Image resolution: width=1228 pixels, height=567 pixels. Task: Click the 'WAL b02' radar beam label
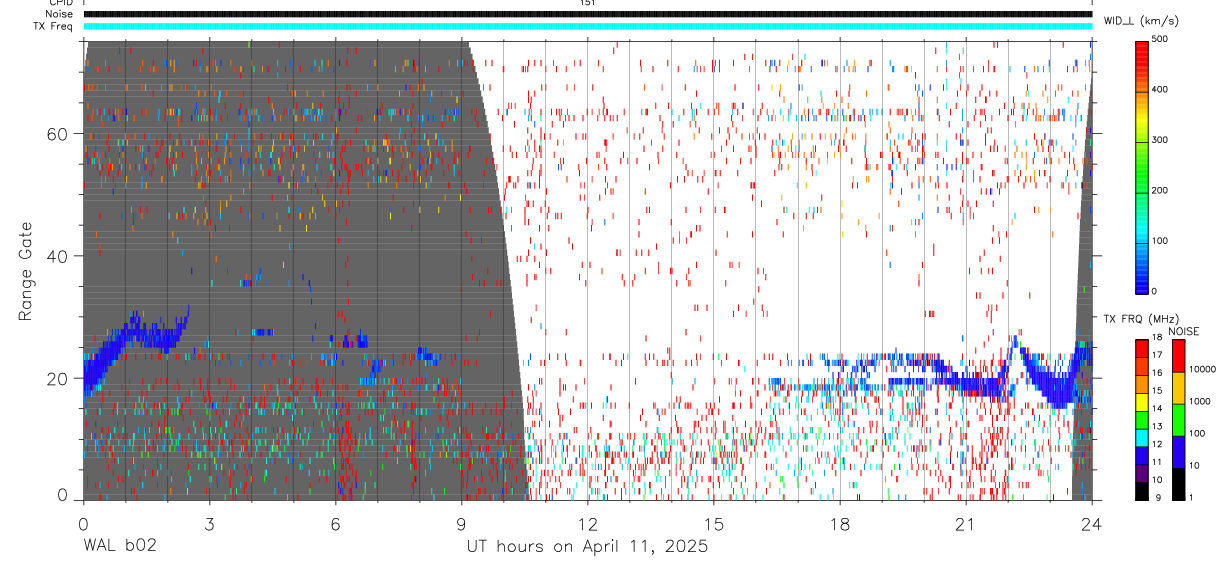[x=120, y=547]
